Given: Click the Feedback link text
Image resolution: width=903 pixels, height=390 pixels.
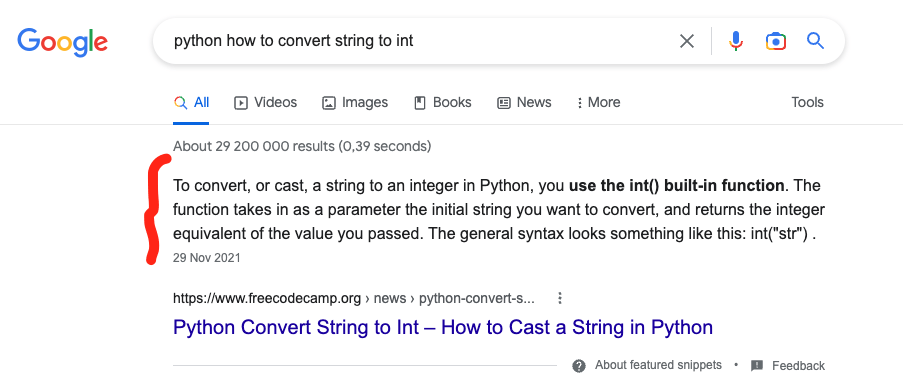Looking at the screenshot, I should pyautogui.click(x=798, y=366).
